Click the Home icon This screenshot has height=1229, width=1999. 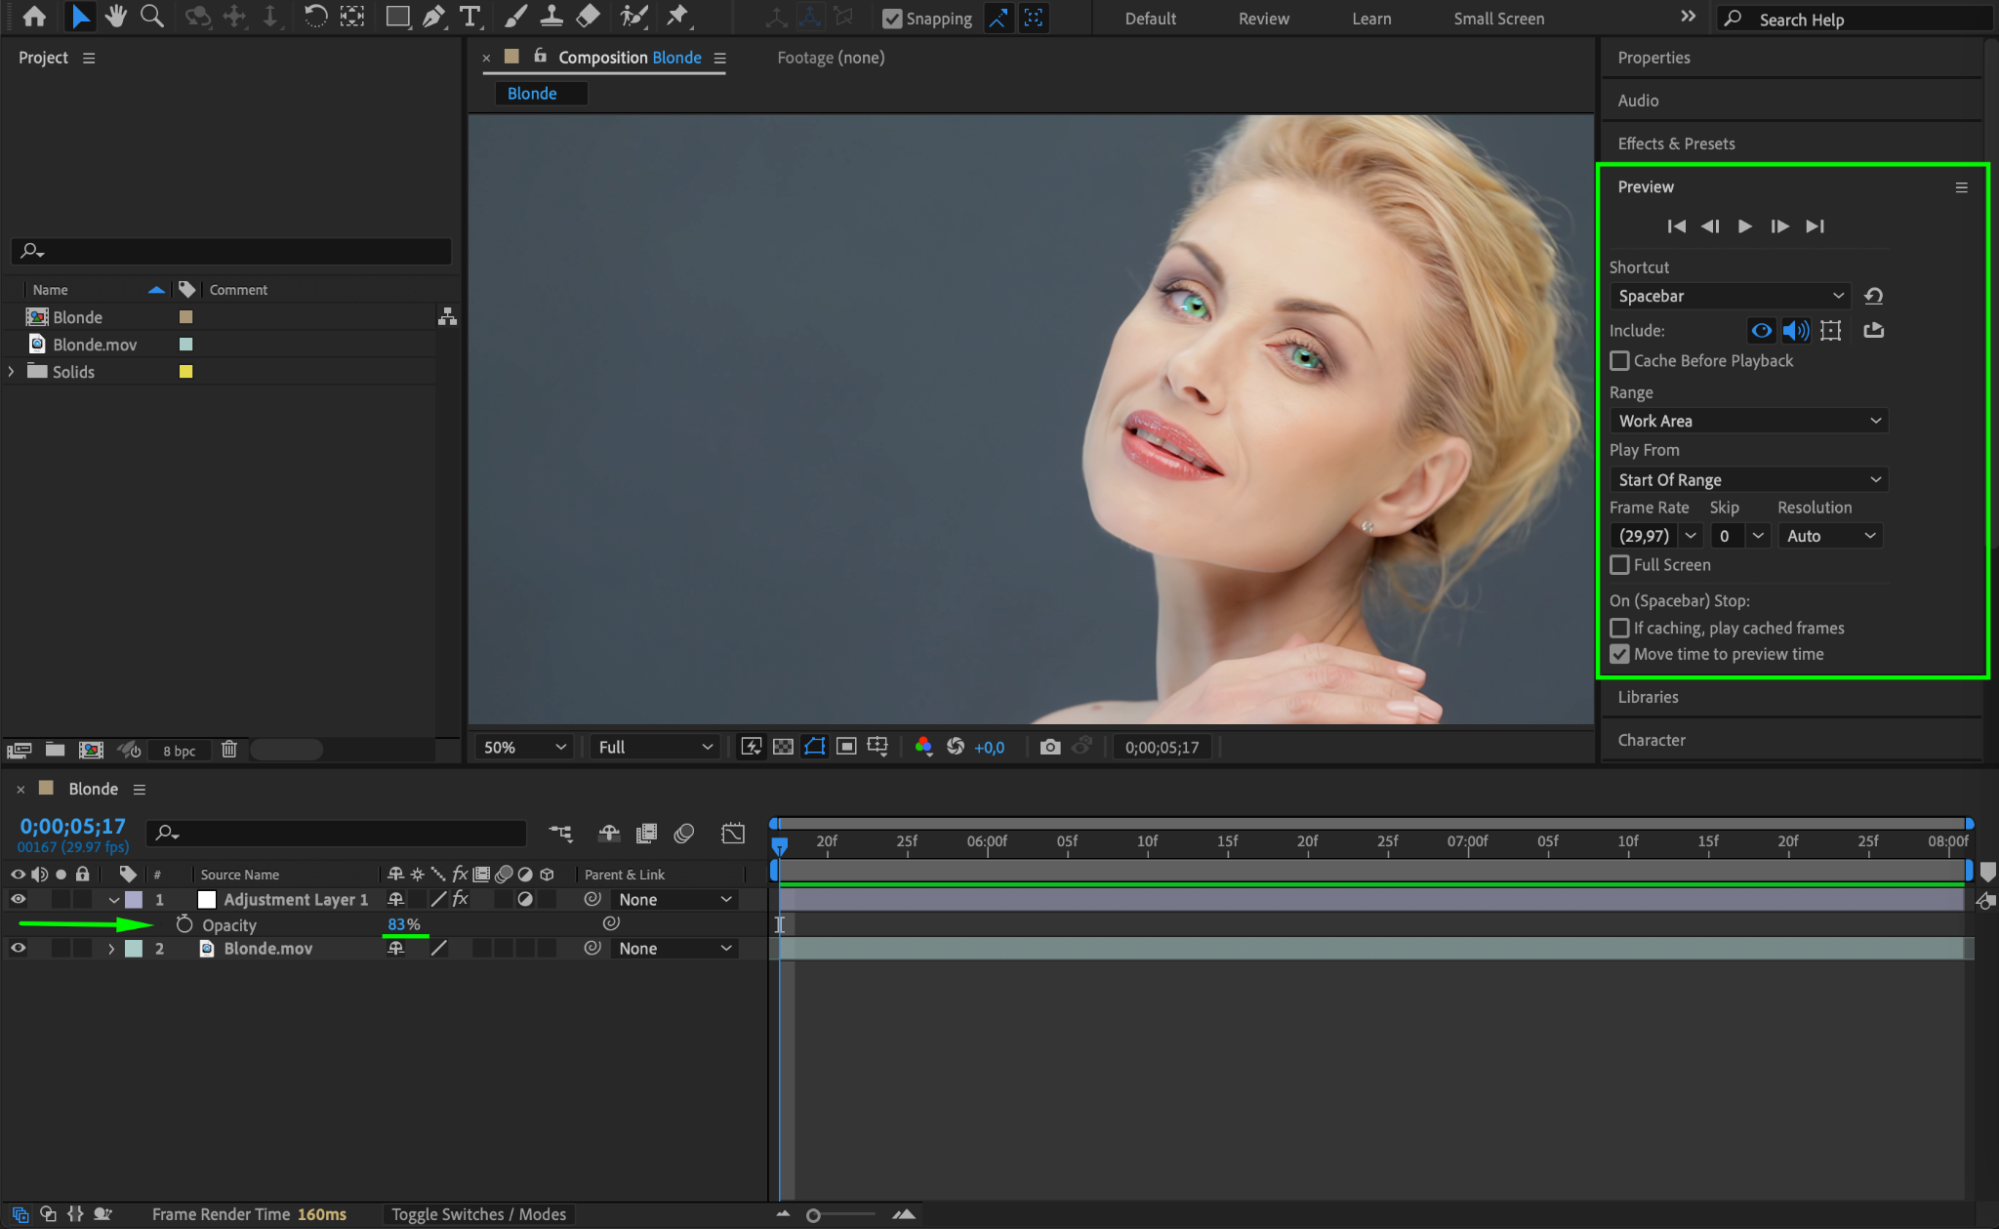[34, 16]
